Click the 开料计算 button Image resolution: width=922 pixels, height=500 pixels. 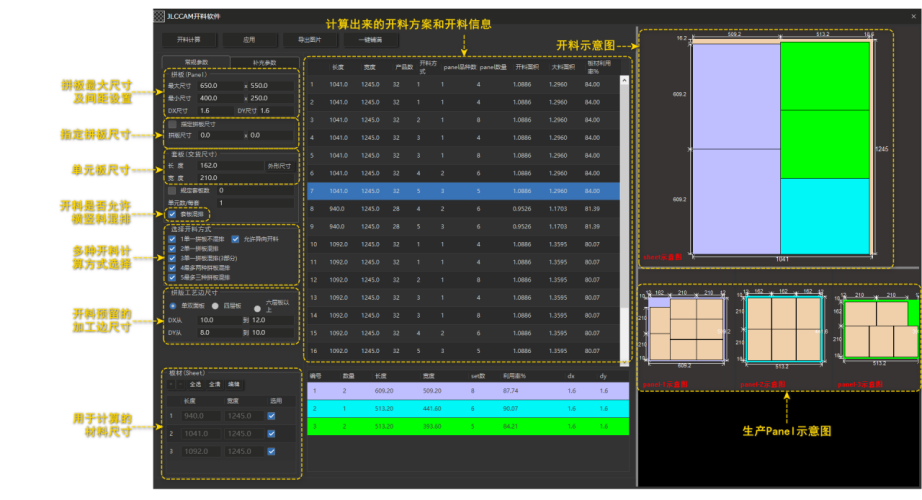(x=189, y=40)
